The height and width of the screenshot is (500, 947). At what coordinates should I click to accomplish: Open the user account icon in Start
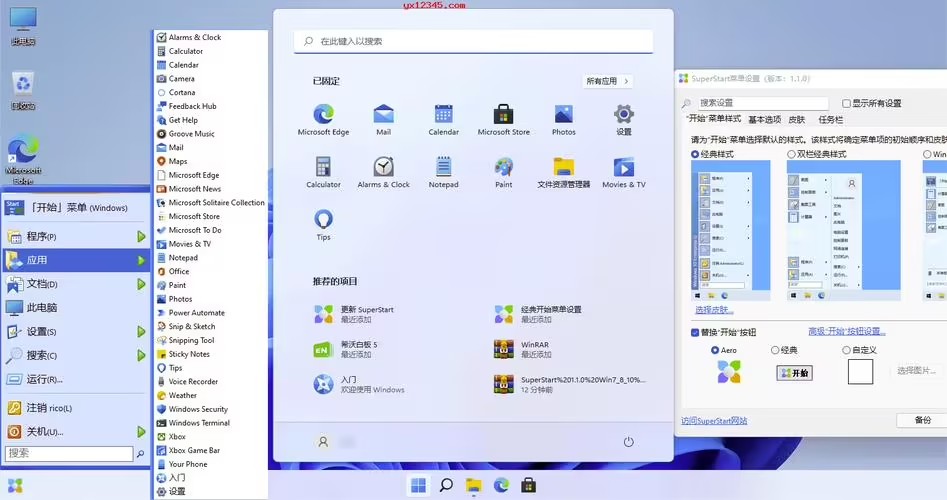click(323, 442)
